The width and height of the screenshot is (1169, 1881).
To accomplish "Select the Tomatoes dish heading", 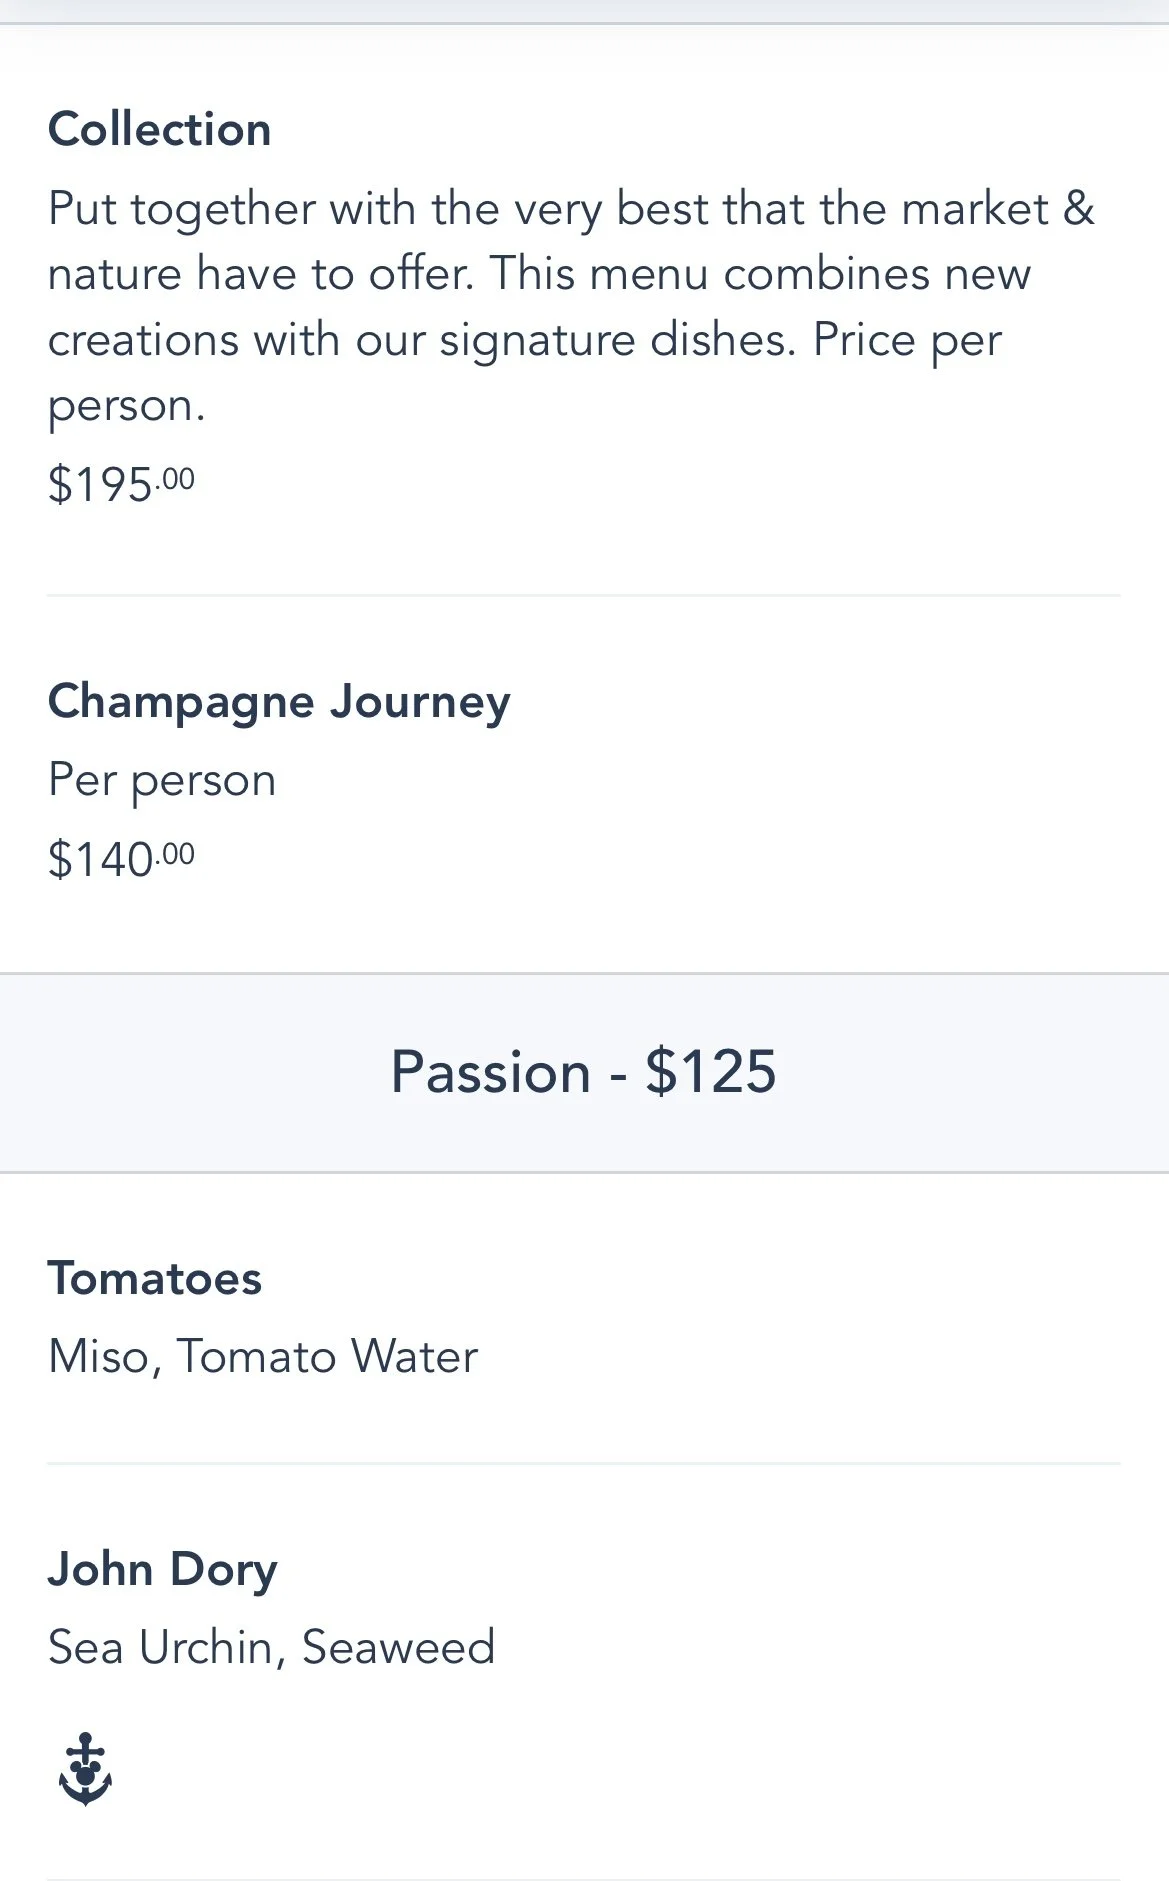I will tap(155, 1278).
